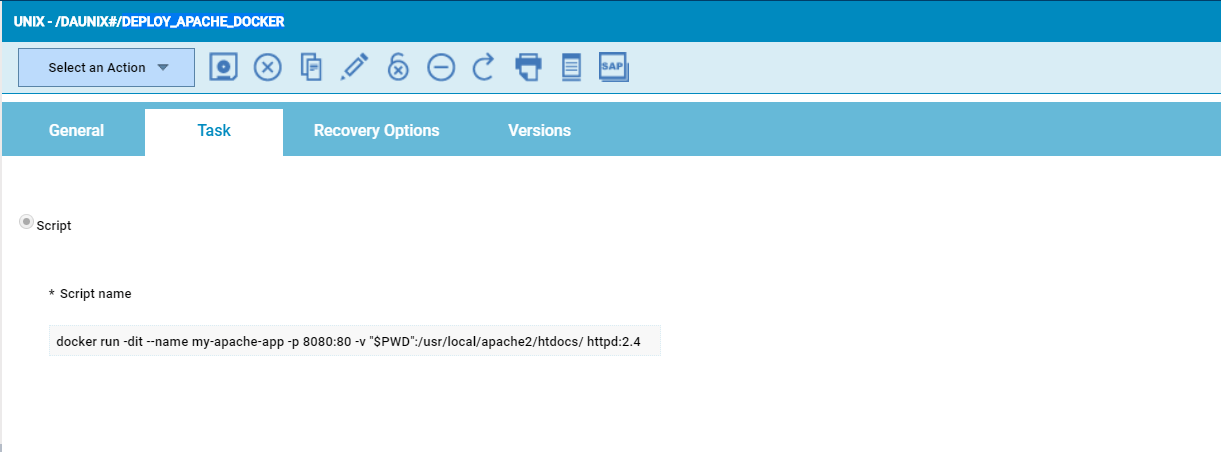1221x452 pixels.
Task: Click the Script option label text
Action: [54, 226]
